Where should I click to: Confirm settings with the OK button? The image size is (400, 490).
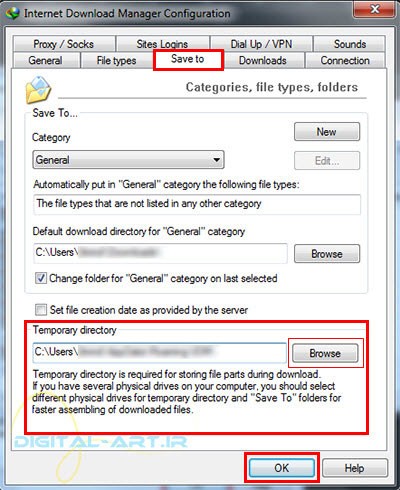[282, 468]
